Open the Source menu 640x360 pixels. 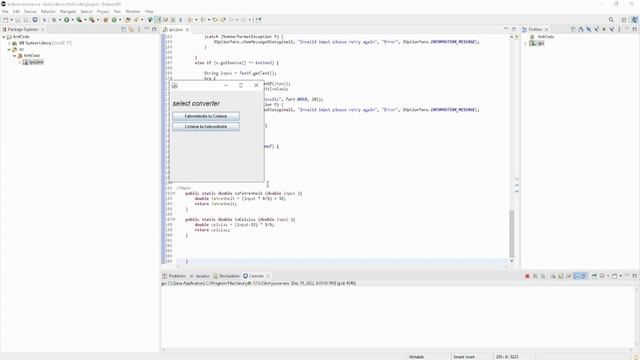tap(30, 11)
